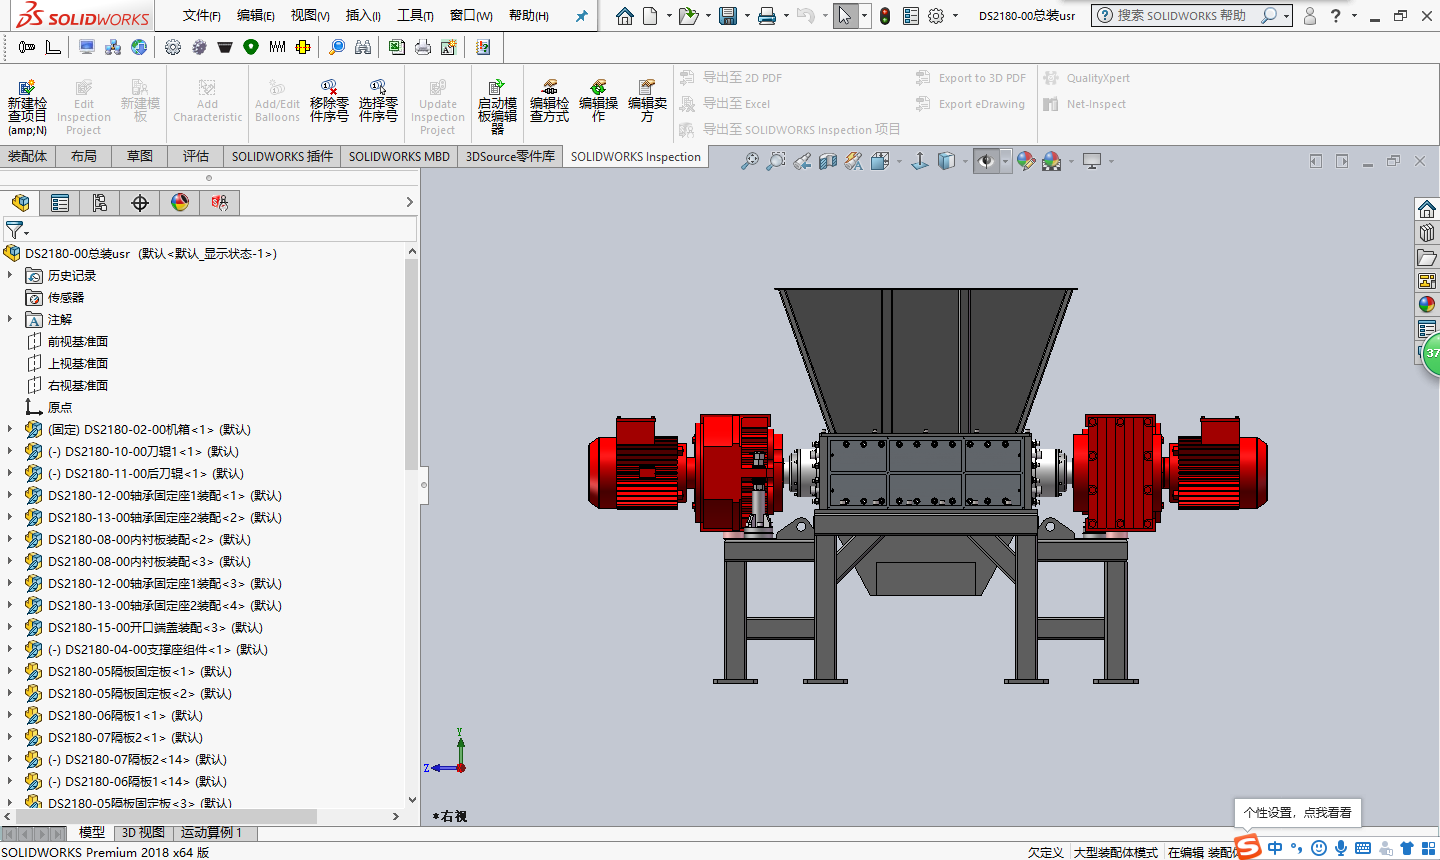Viewport: 1440px width, 860px height.
Task: Open the DisplayManager color ball tab
Action: [180, 203]
